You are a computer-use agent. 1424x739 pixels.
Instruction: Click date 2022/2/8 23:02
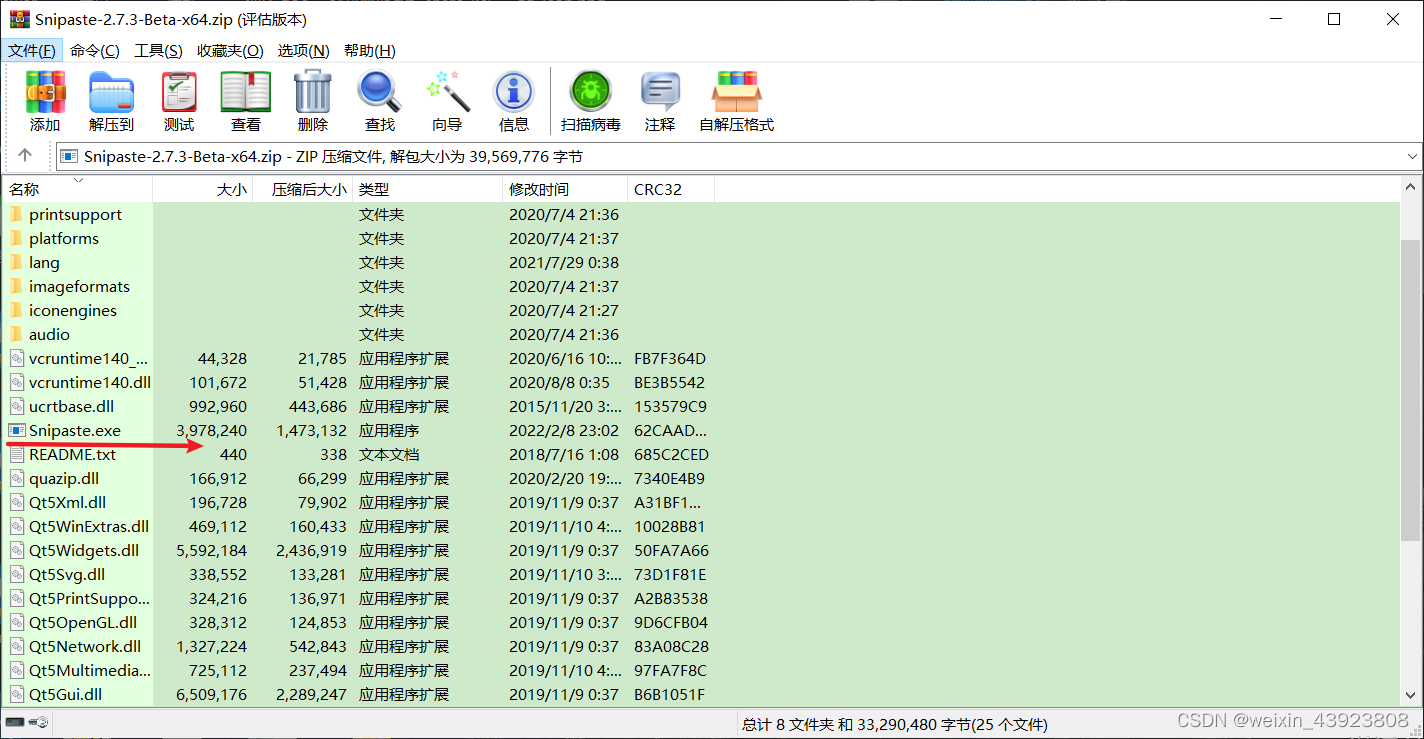(x=564, y=430)
